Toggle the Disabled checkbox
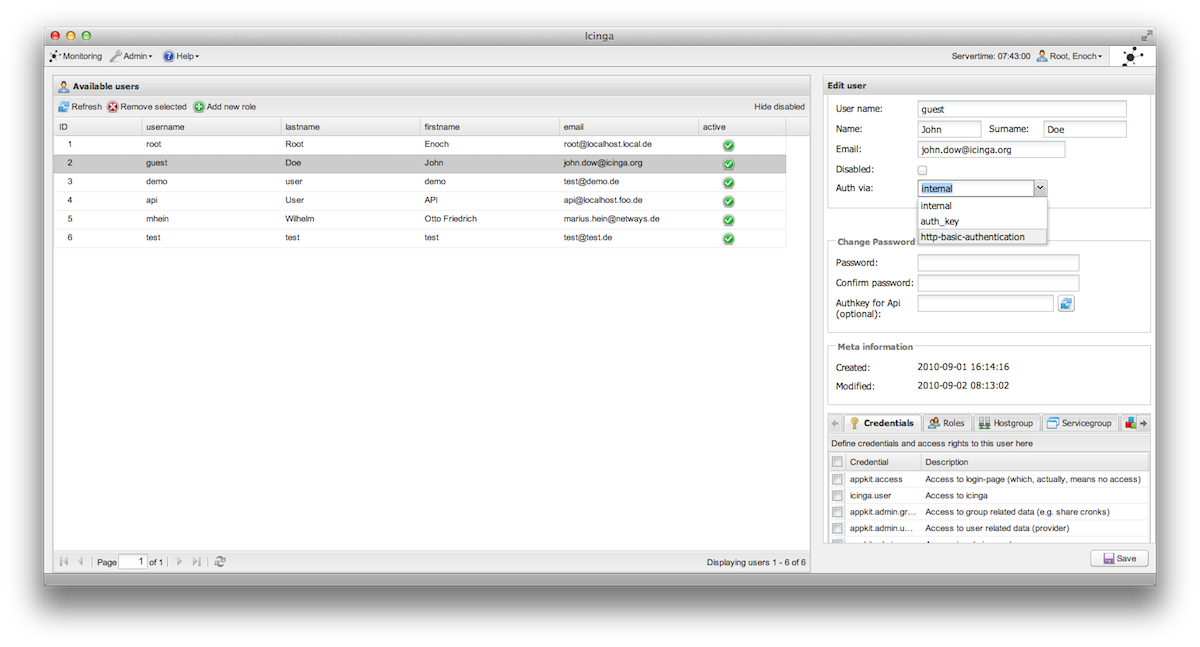The width and height of the screenshot is (1200, 647). click(922, 170)
